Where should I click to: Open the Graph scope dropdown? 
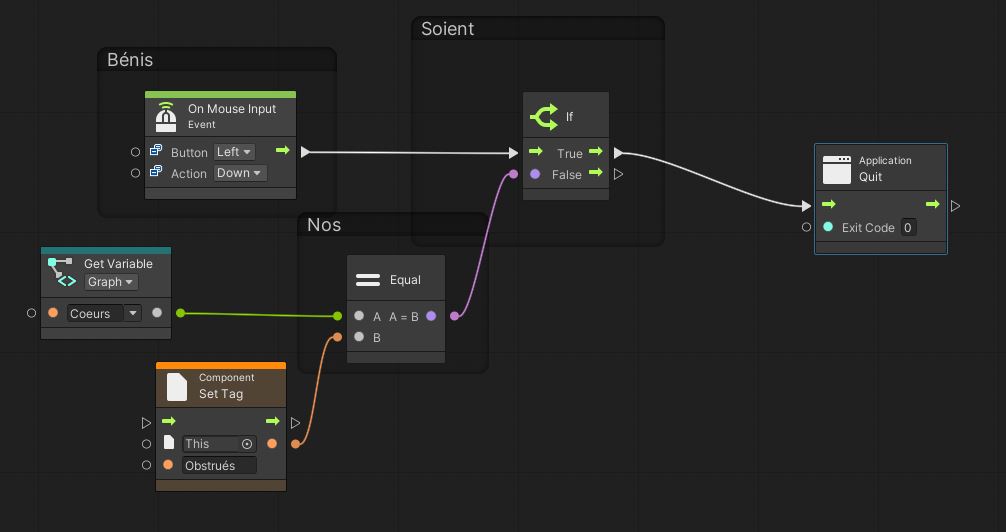[x=111, y=282]
